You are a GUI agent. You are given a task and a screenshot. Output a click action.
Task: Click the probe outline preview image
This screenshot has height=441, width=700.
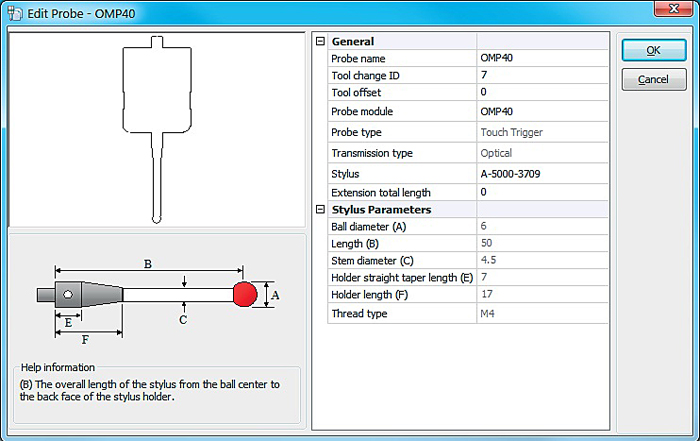157,129
